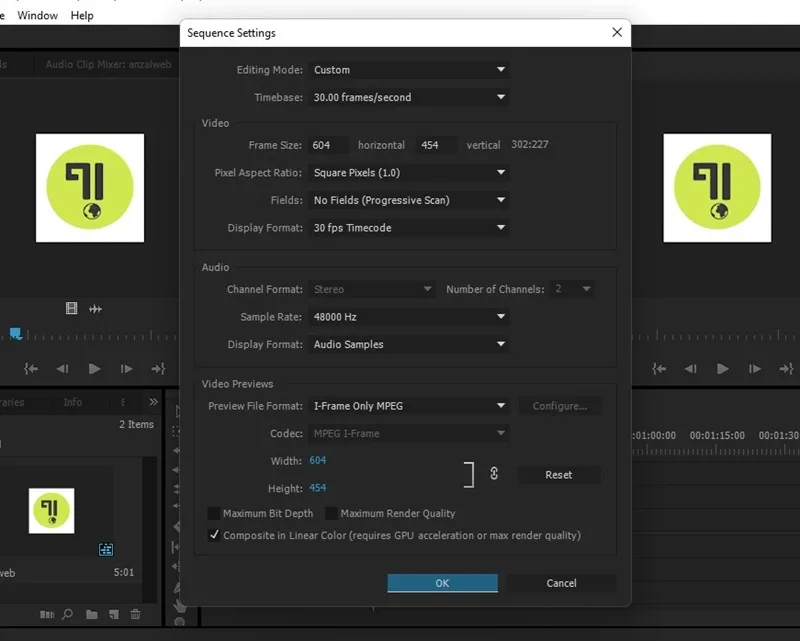Click the drag video only filmstrip icon
Image resolution: width=800 pixels, height=641 pixels.
(x=71, y=308)
